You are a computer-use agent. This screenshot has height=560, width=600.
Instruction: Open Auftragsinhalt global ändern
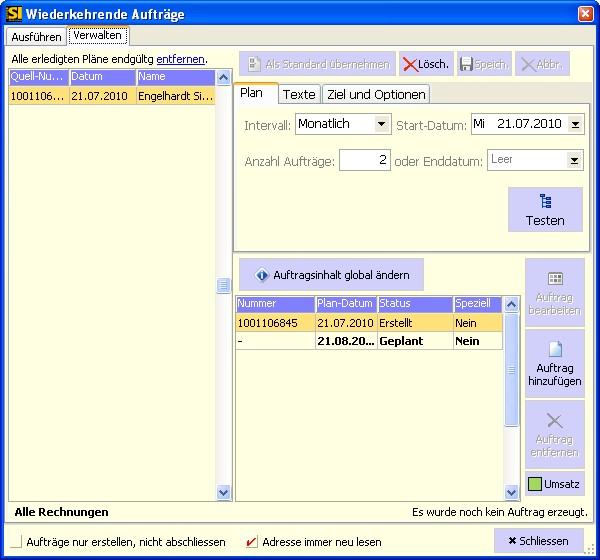pos(331,274)
